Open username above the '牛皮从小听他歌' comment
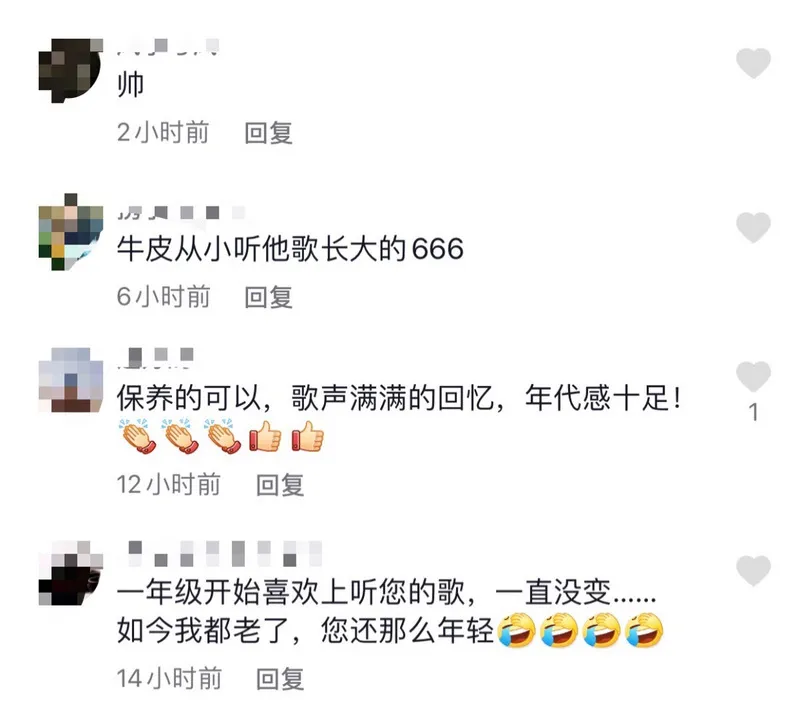This screenshot has width=800, height=704. coord(181,212)
